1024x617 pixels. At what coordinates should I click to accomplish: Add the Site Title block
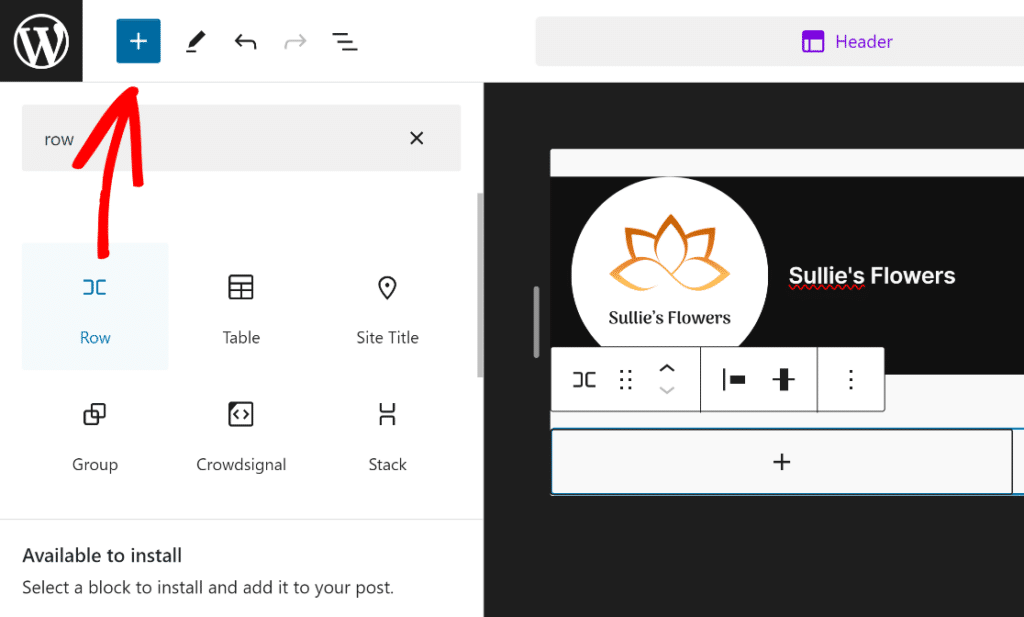point(387,305)
